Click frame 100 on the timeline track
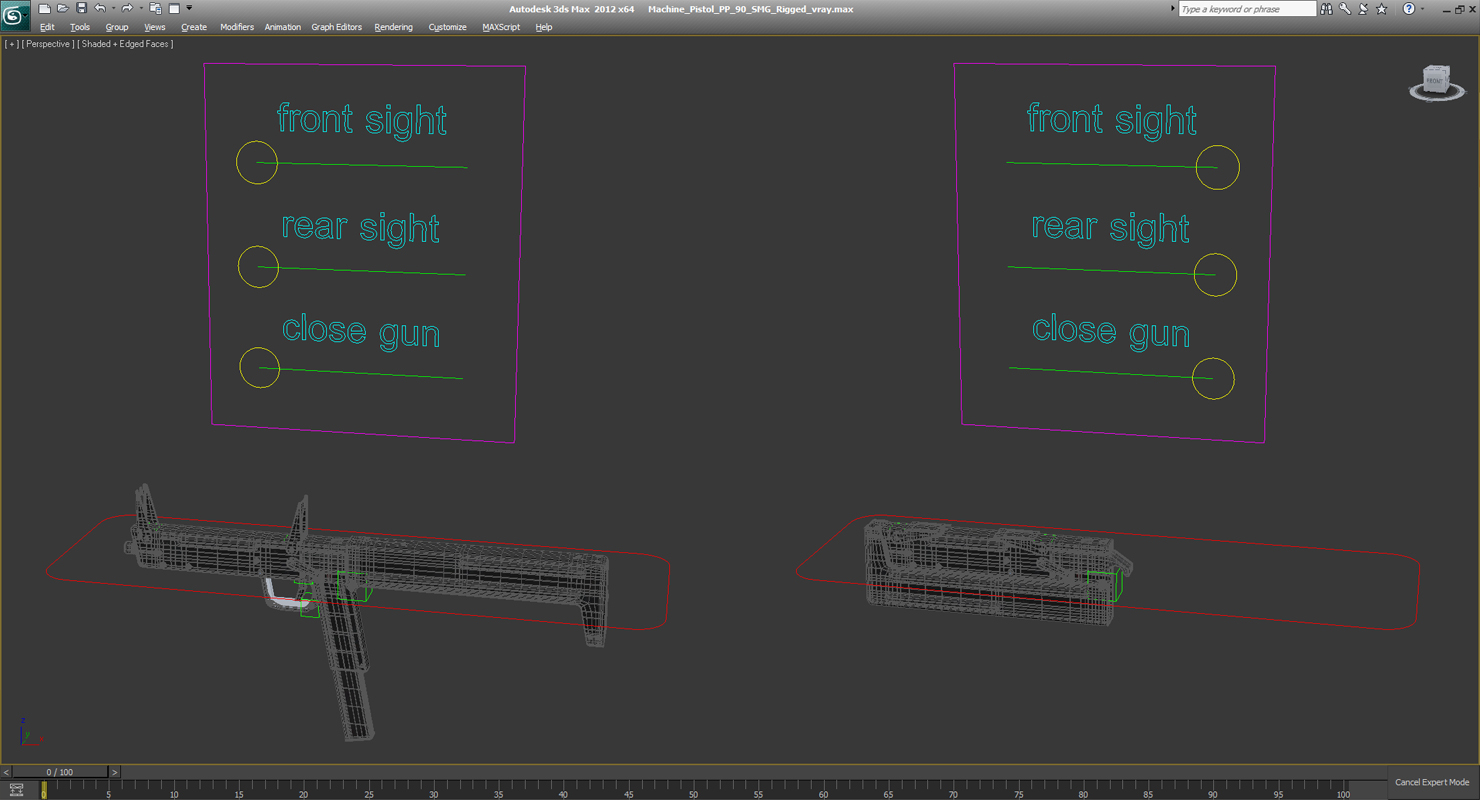1480x800 pixels. coord(1343,790)
